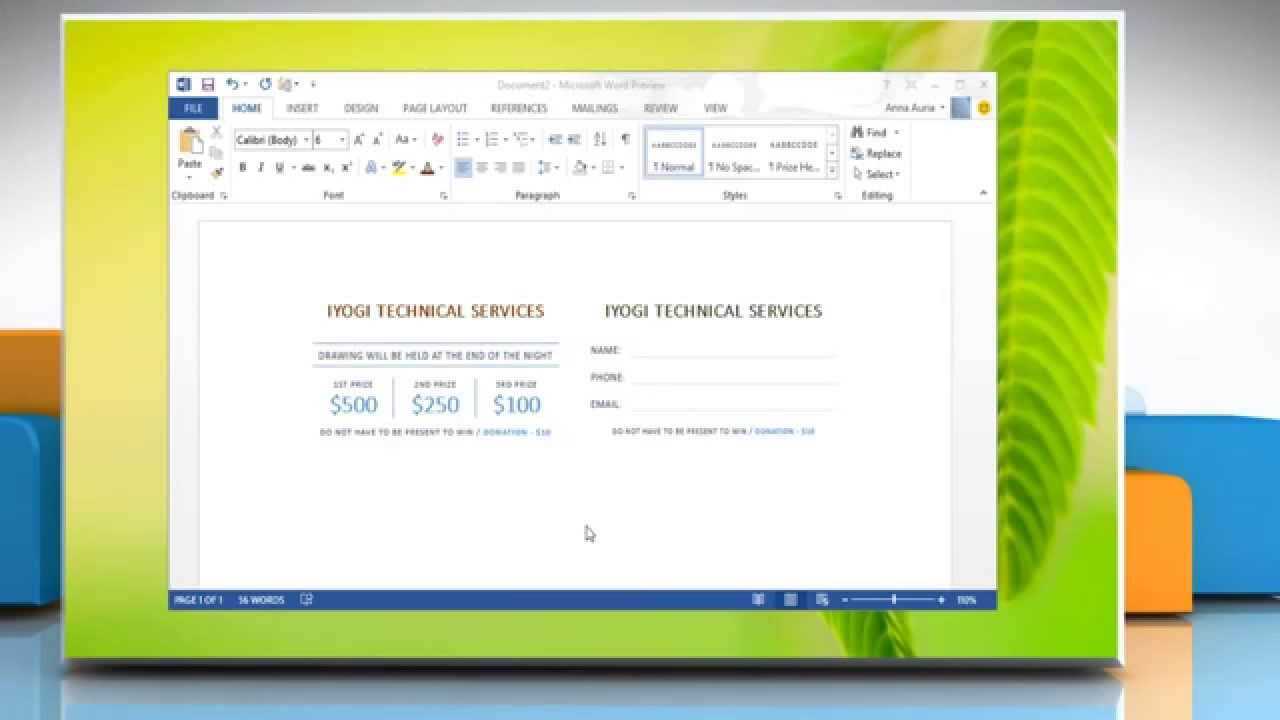
Task: Click the Replace button in Editing group
Action: pos(876,153)
